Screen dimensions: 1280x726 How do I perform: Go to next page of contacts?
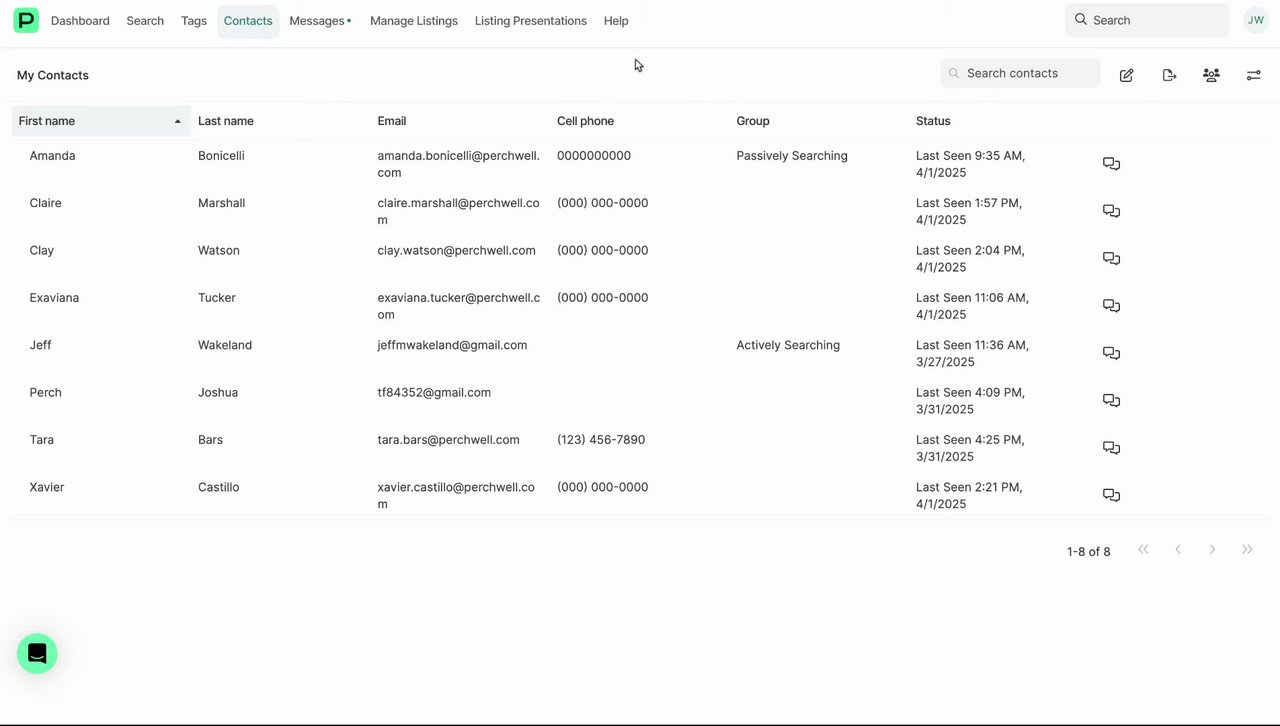click(1212, 550)
